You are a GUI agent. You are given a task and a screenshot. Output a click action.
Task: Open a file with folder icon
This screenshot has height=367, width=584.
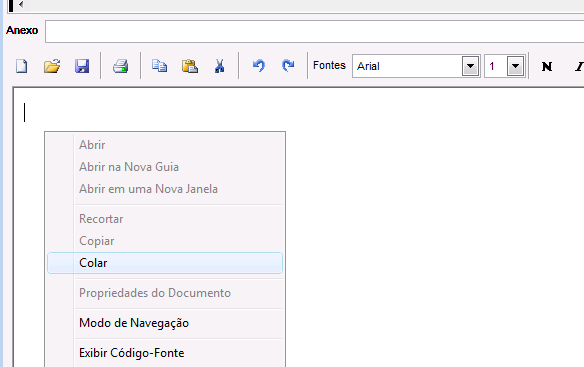pos(52,66)
